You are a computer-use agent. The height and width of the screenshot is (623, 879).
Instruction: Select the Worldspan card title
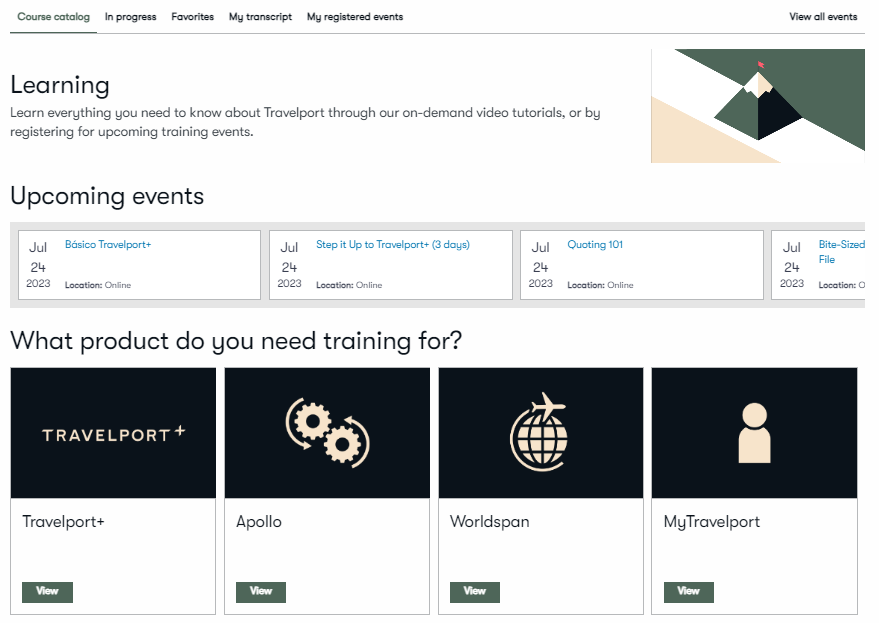point(489,522)
